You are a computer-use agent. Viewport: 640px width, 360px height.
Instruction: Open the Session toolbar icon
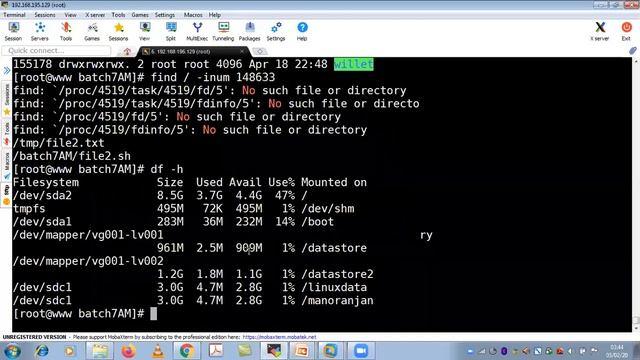point(13,31)
